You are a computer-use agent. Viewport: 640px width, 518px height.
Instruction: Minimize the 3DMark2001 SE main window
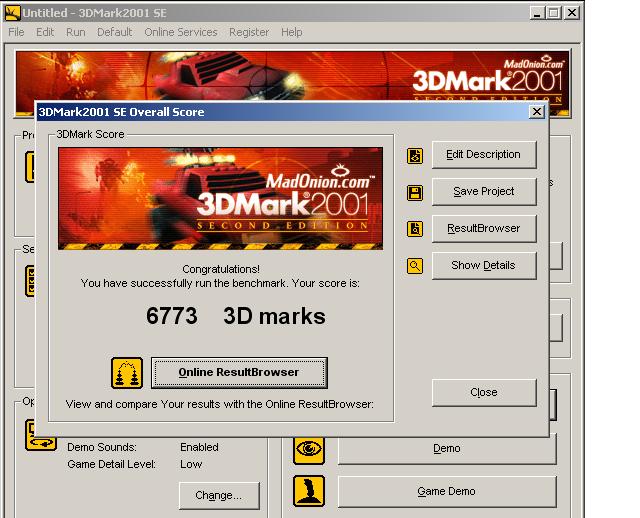537,13
